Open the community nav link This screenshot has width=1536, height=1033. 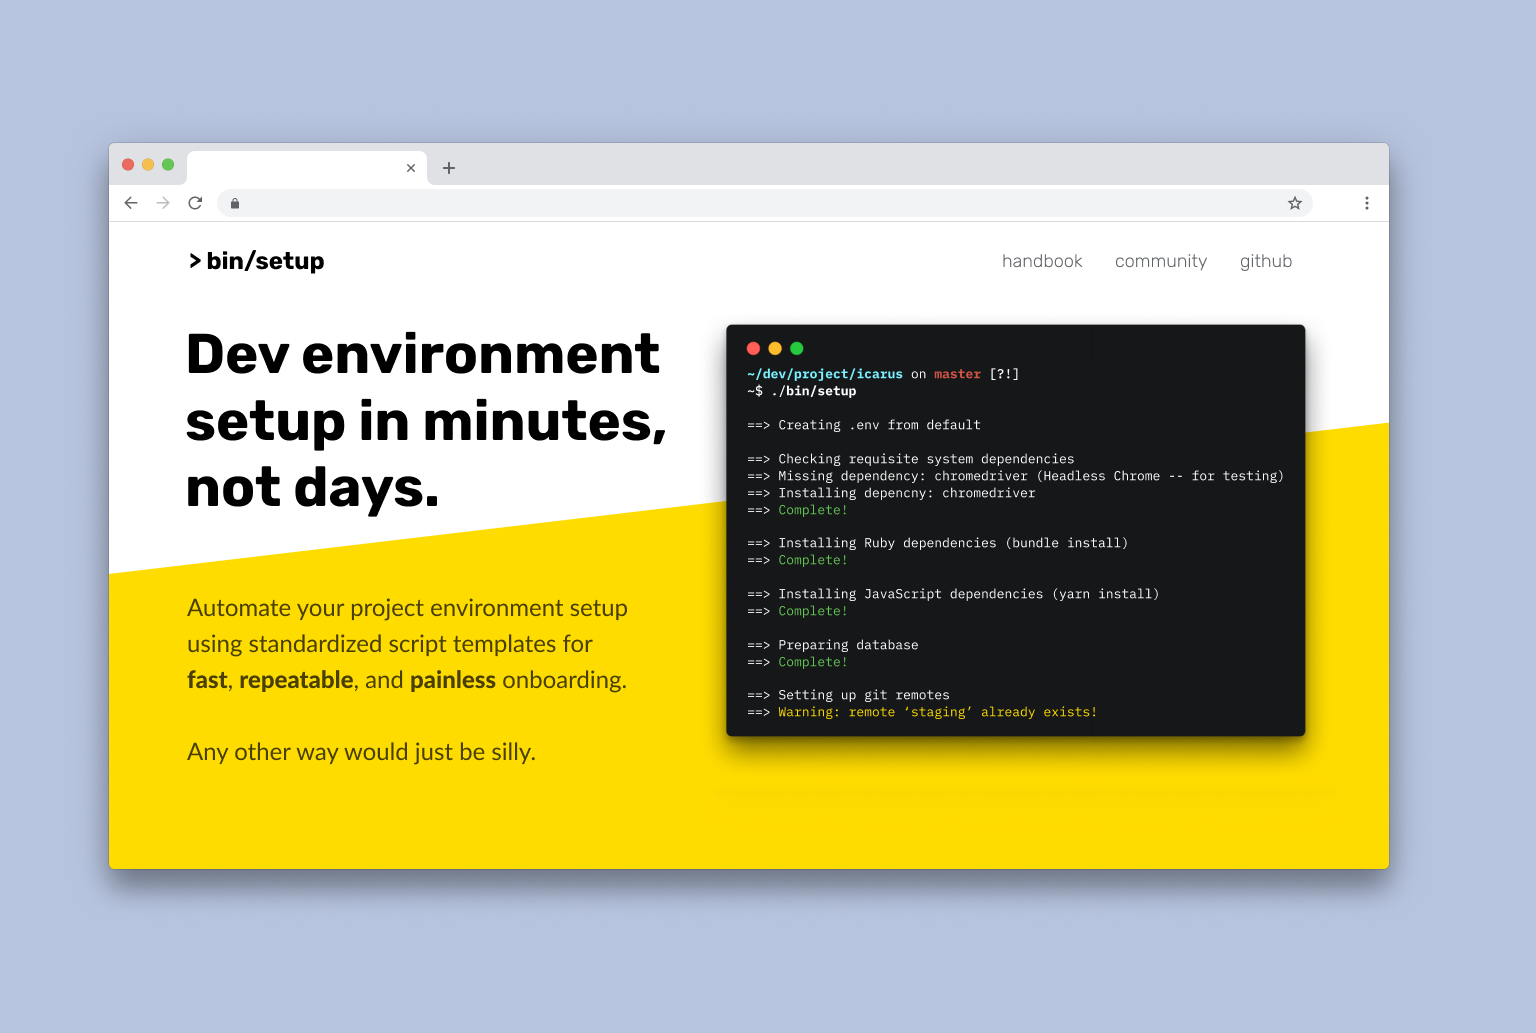[1161, 261]
